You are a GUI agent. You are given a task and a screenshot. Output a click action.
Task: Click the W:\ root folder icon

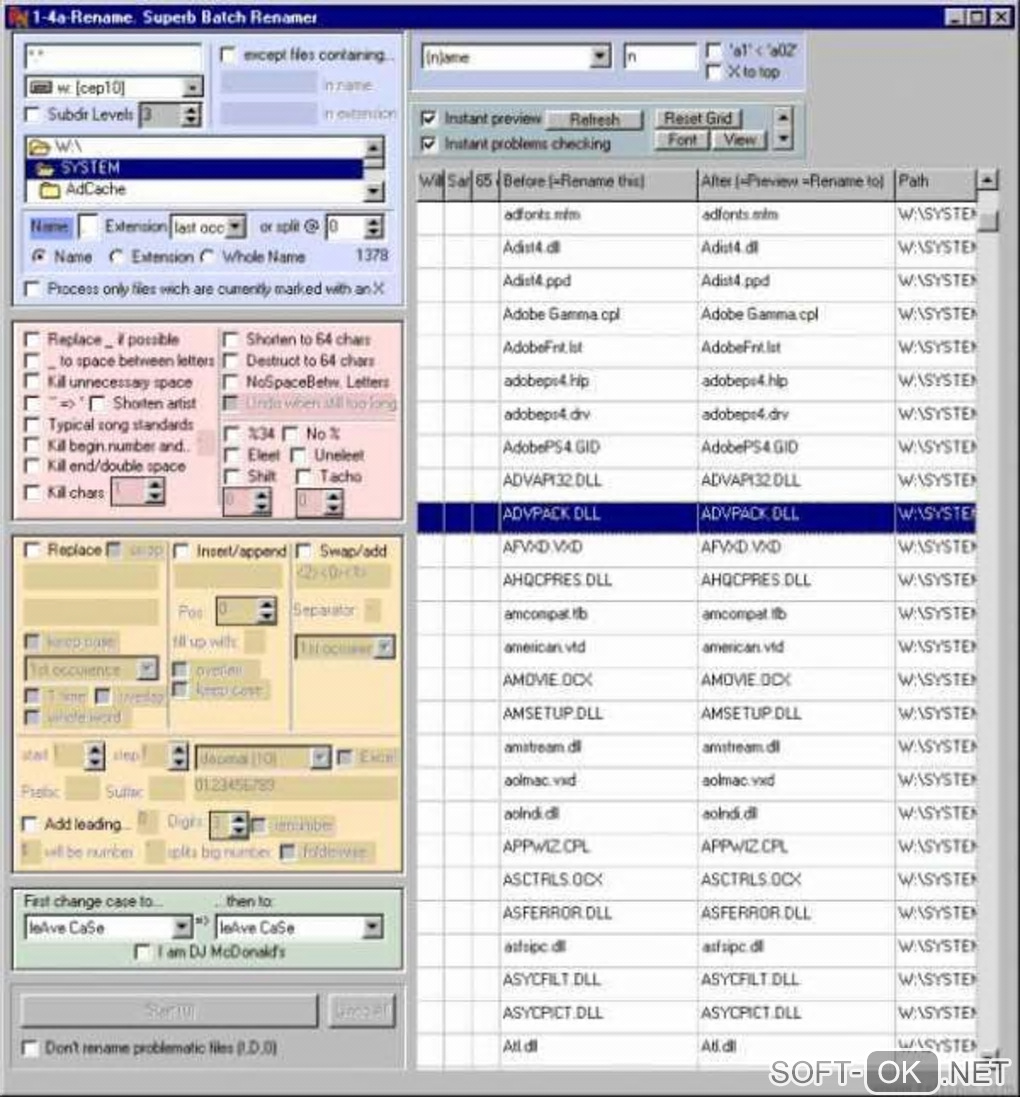40,147
